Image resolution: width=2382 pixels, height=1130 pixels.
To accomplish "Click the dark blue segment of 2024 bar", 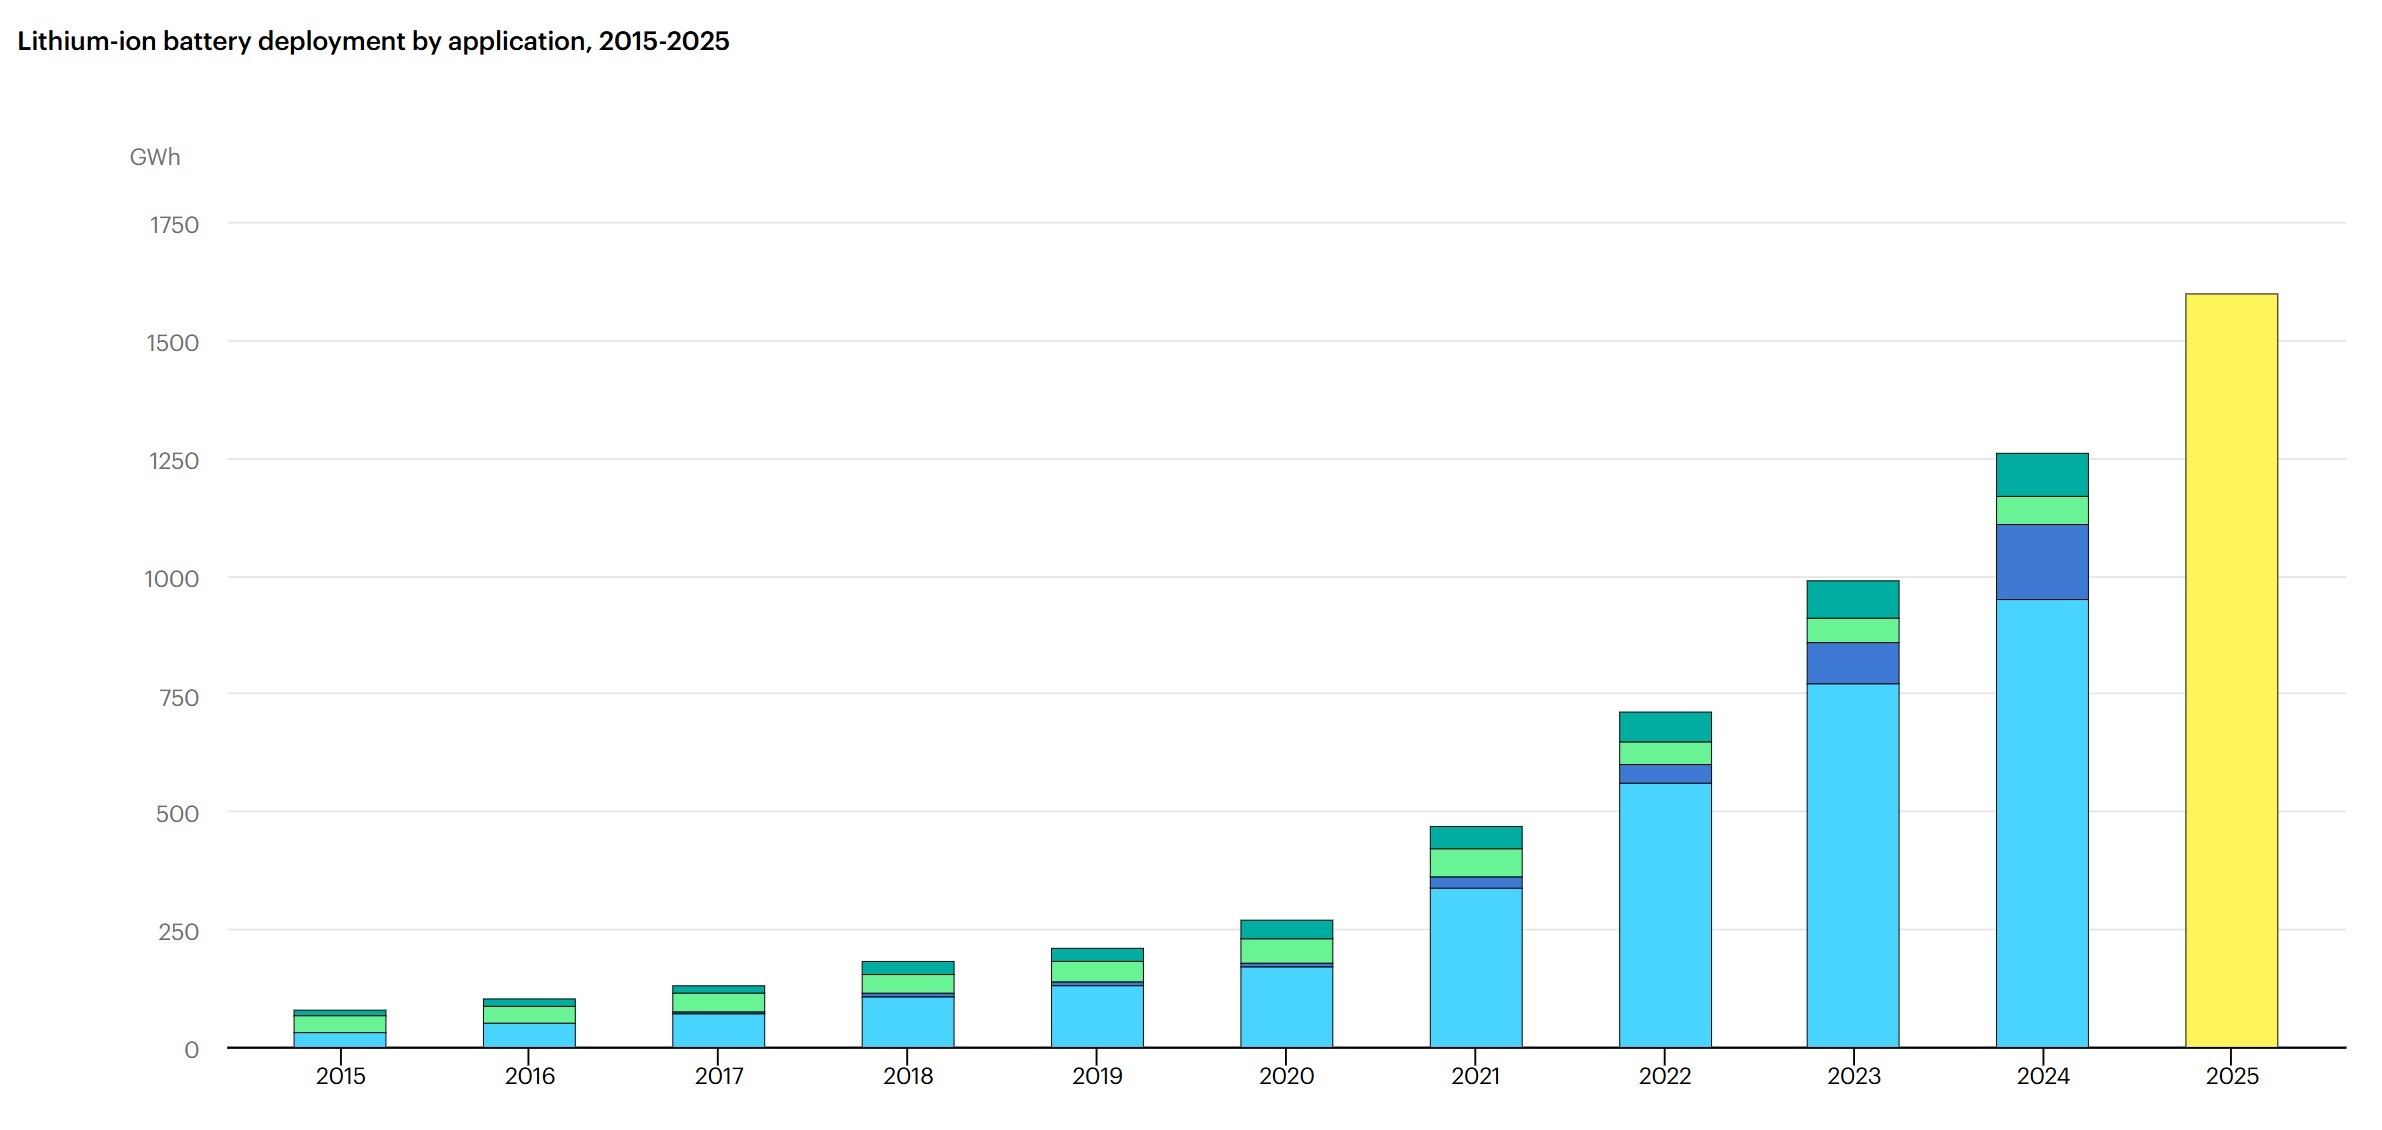I will tap(2042, 562).
